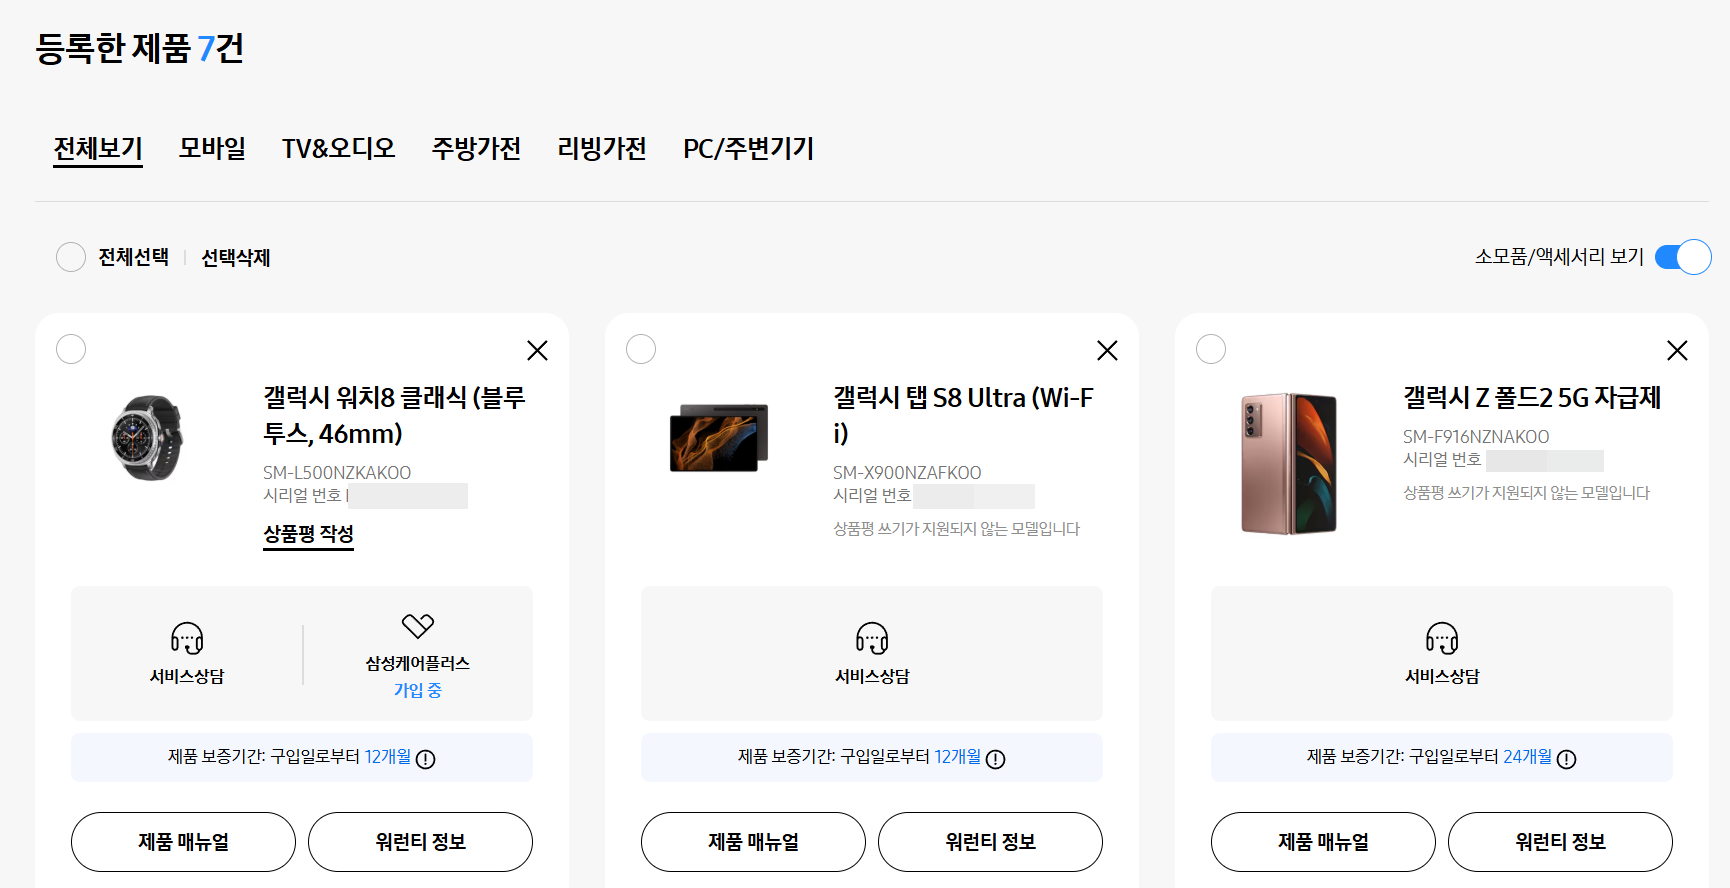Open 제품 매뉴얼 for Galaxy Tab S8 Ultra
Image resolution: width=1730 pixels, height=888 pixels.
click(x=753, y=842)
